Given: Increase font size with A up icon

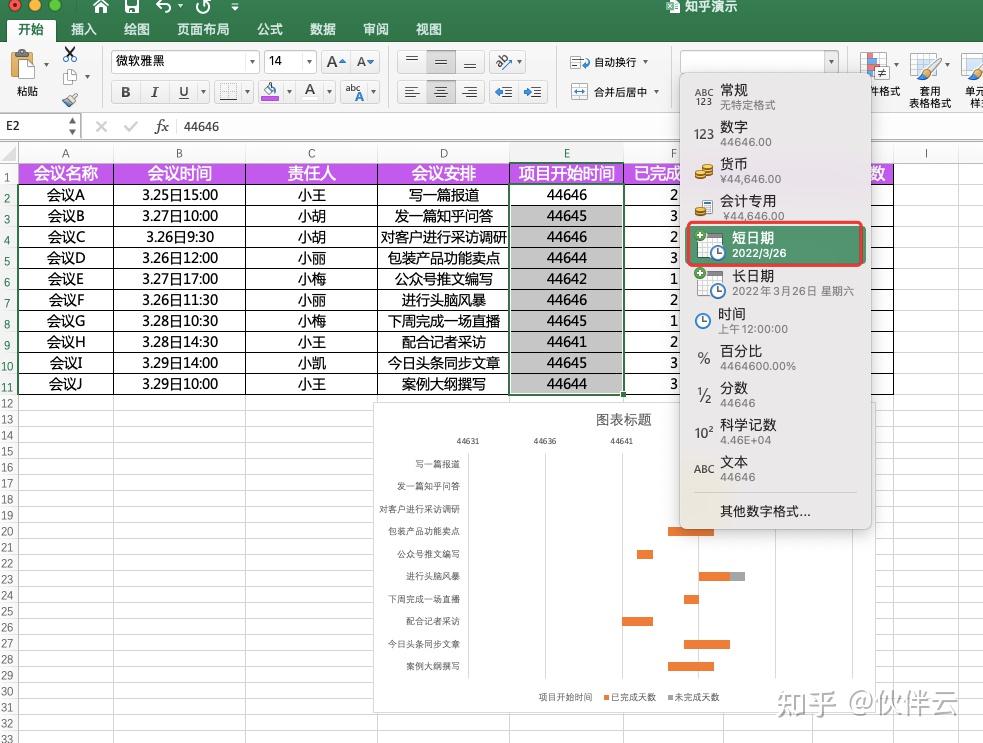Looking at the screenshot, I should (x=336, y=61).
